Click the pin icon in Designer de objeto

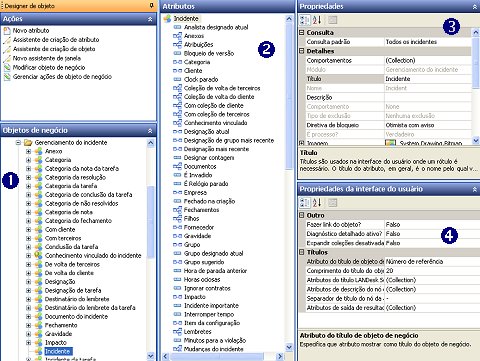click(x=152, y=5)
